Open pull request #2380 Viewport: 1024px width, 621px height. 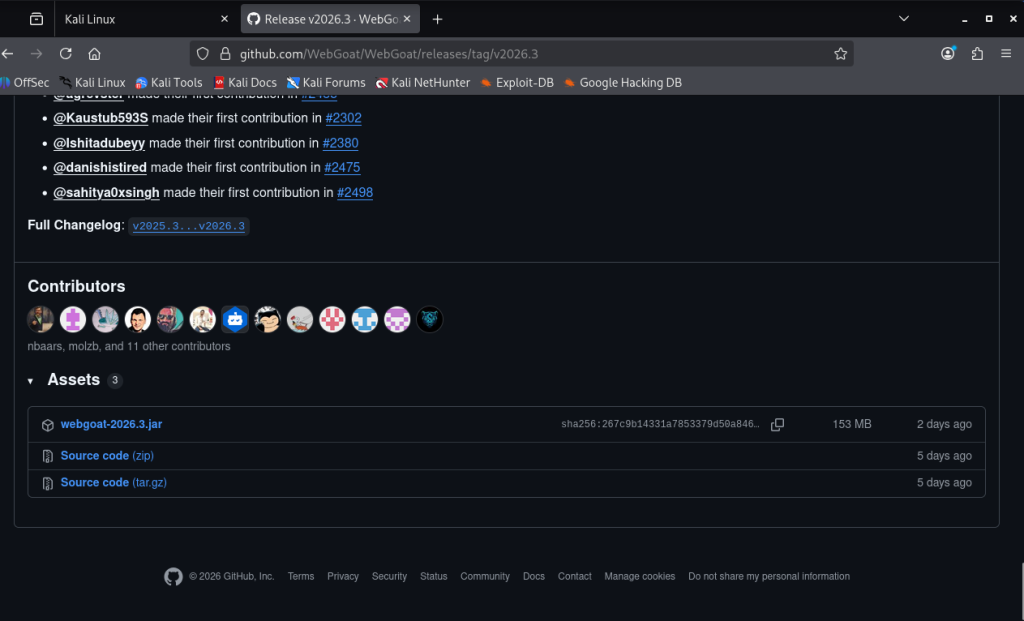click(x=340, y=143)
